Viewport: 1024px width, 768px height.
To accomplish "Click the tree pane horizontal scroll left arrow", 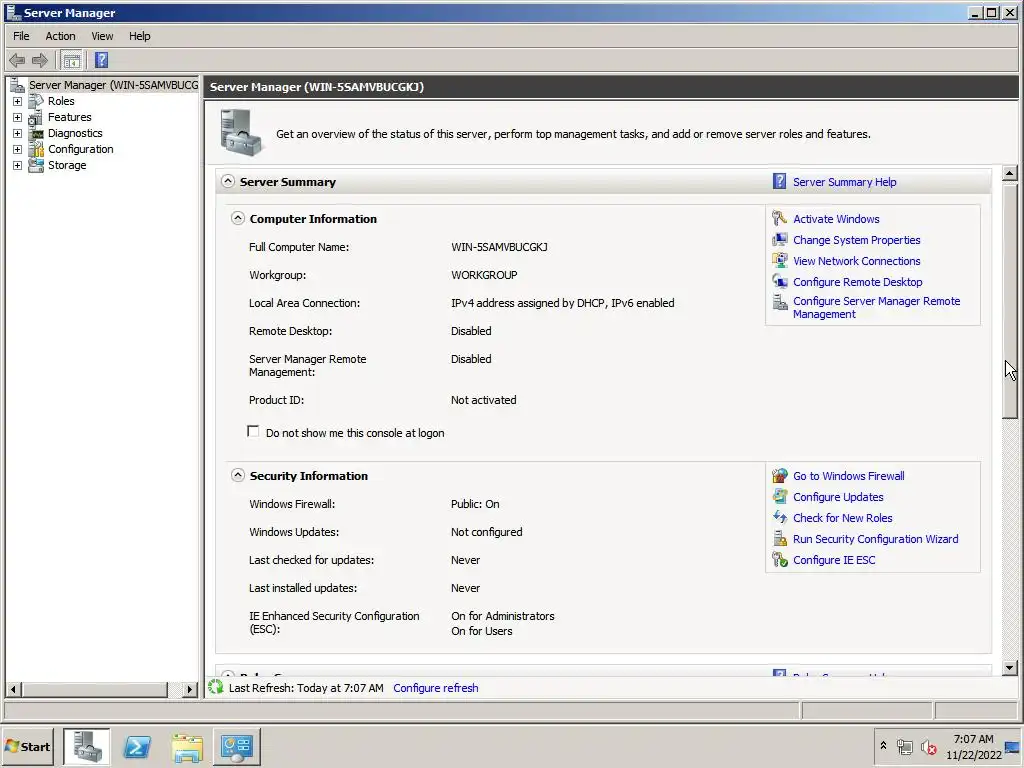I will (13, 689).
